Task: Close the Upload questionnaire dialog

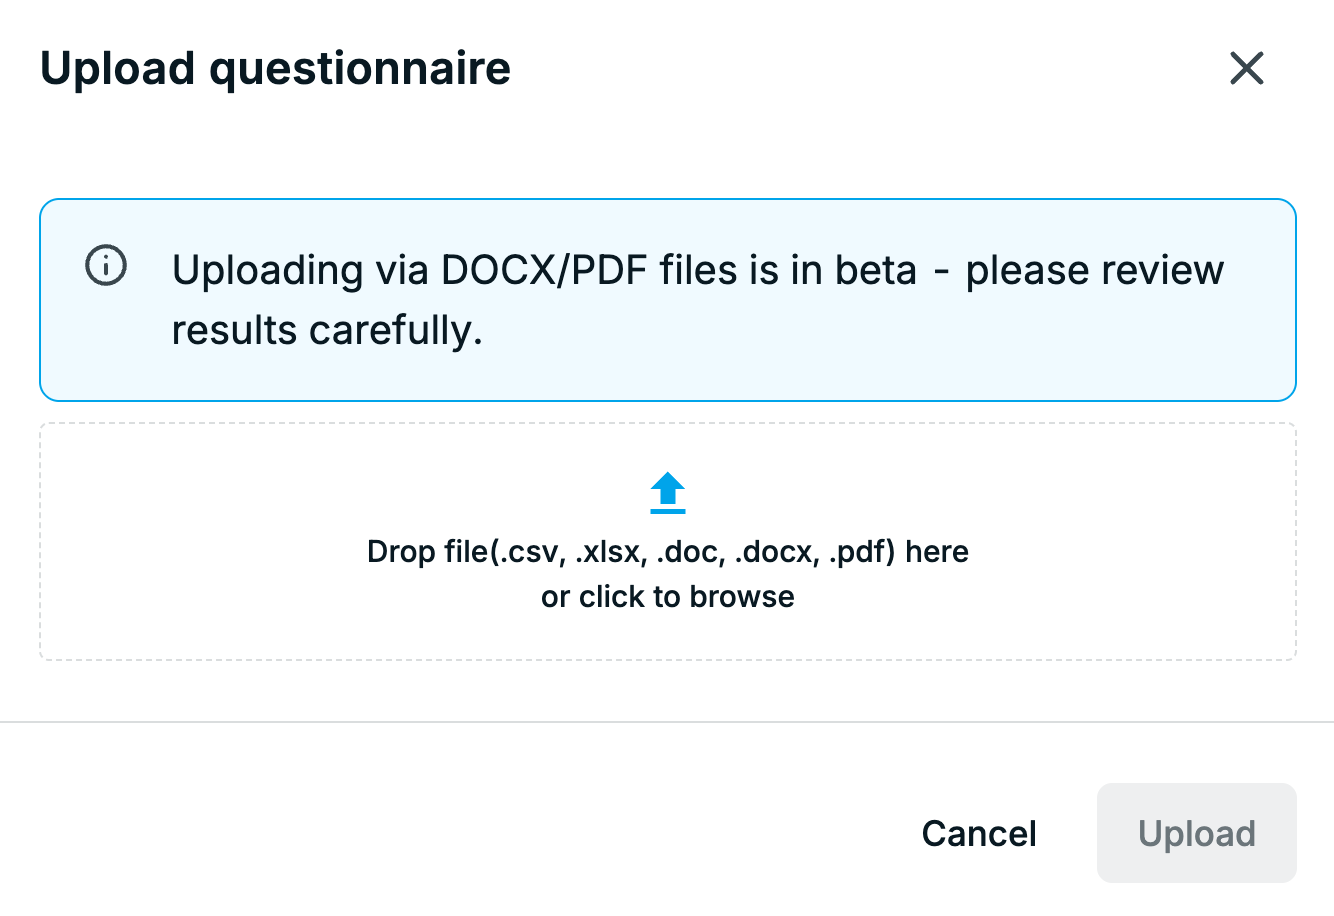Action: [1247, 69]
